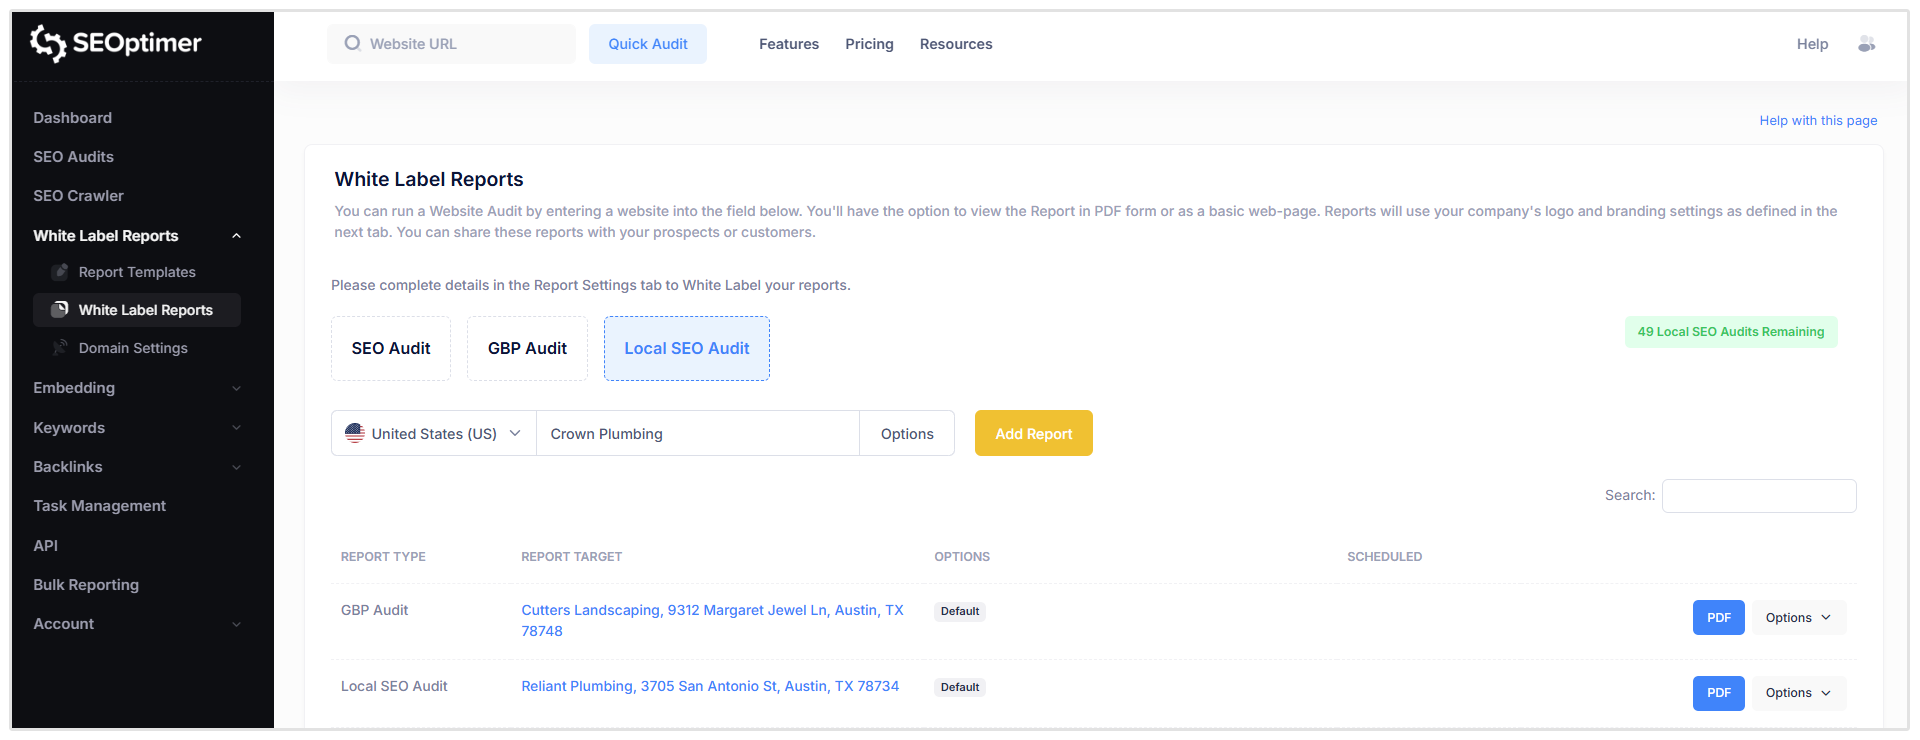
Task: Open the Help with this page link
Action: (x=1818, y=121)
